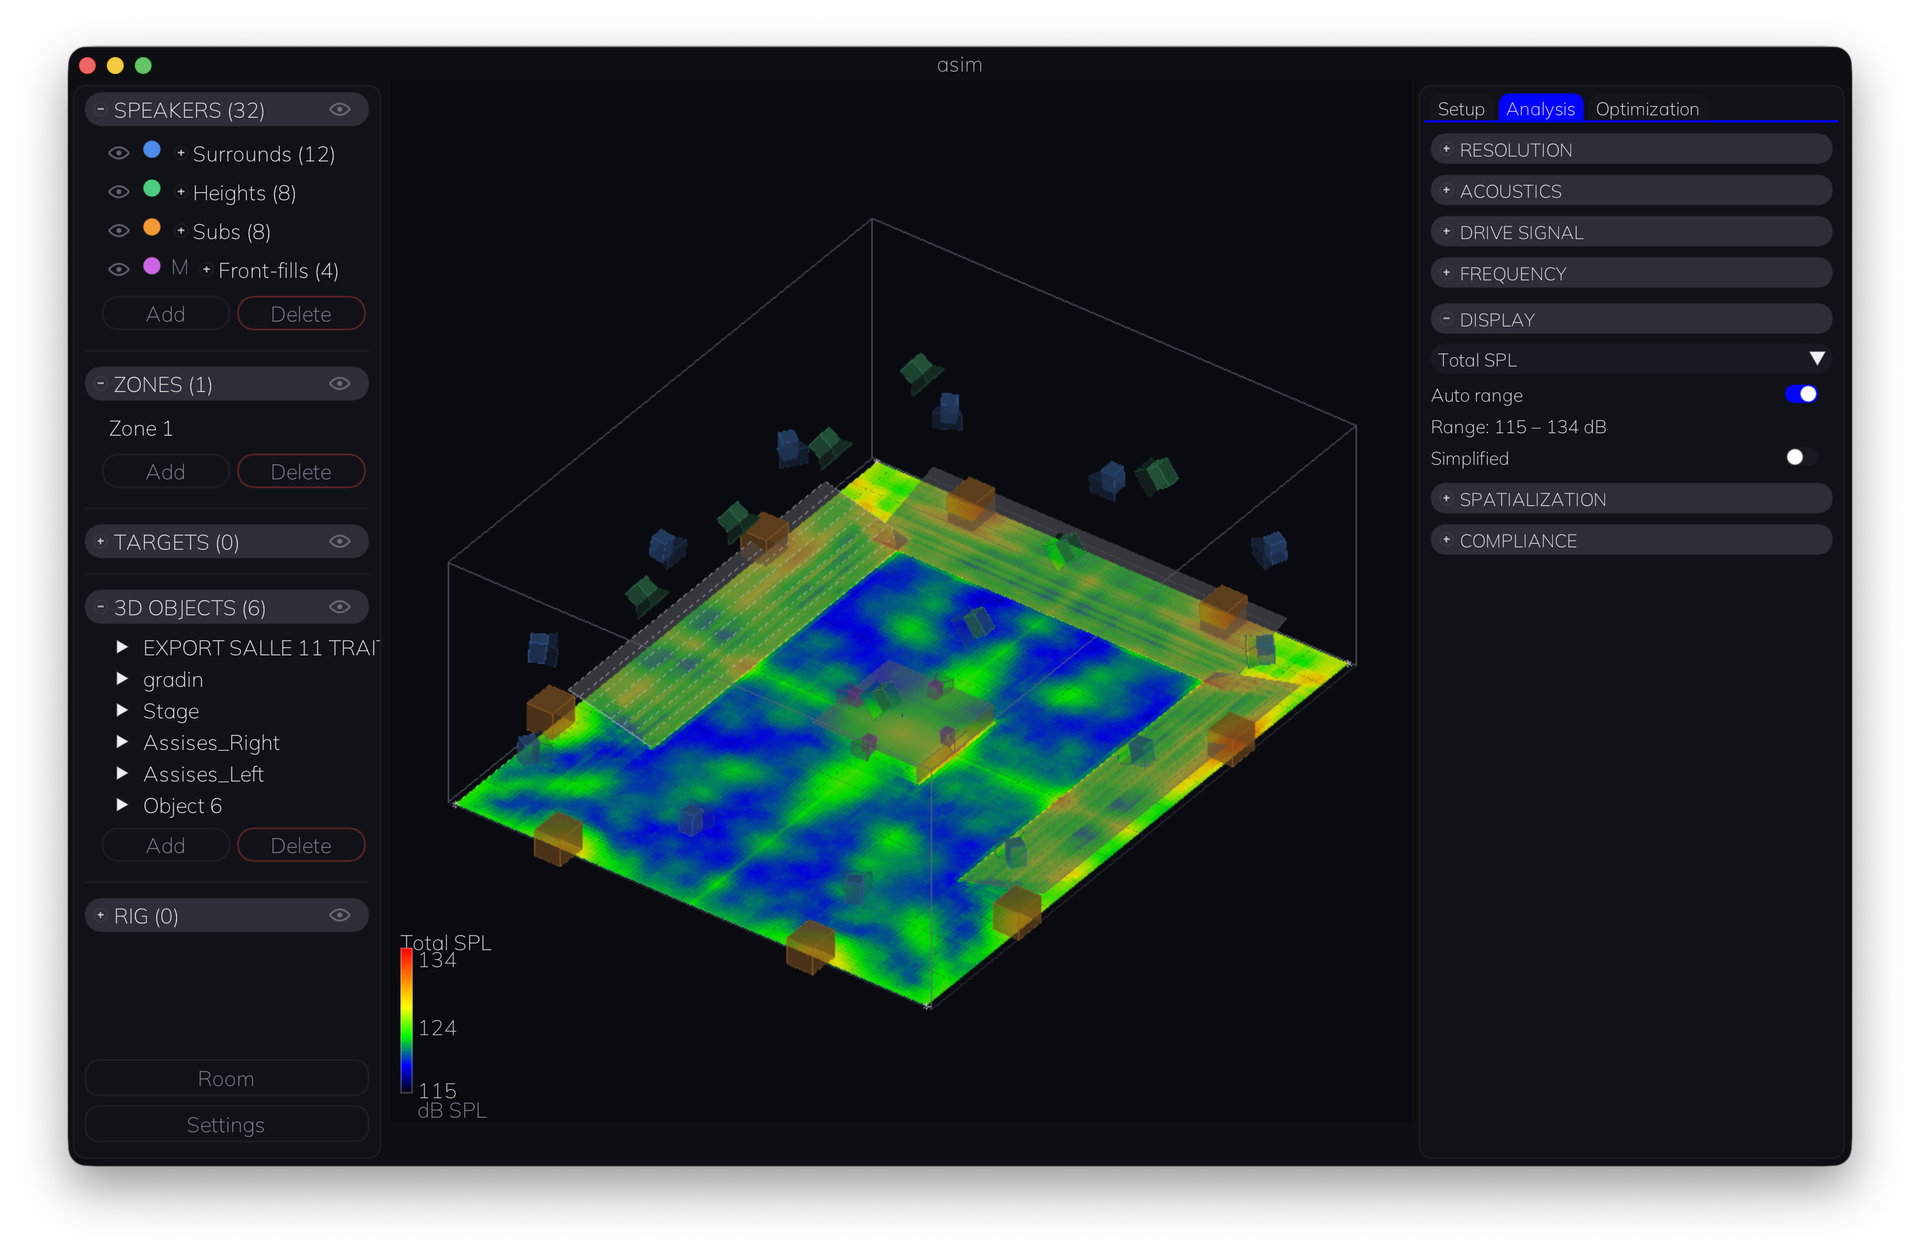The height and width of the screenshot is (1256, 1920).
Task: Open the Total SPL dropdown
Action: pyautogui.click(x=1631, y=359)
